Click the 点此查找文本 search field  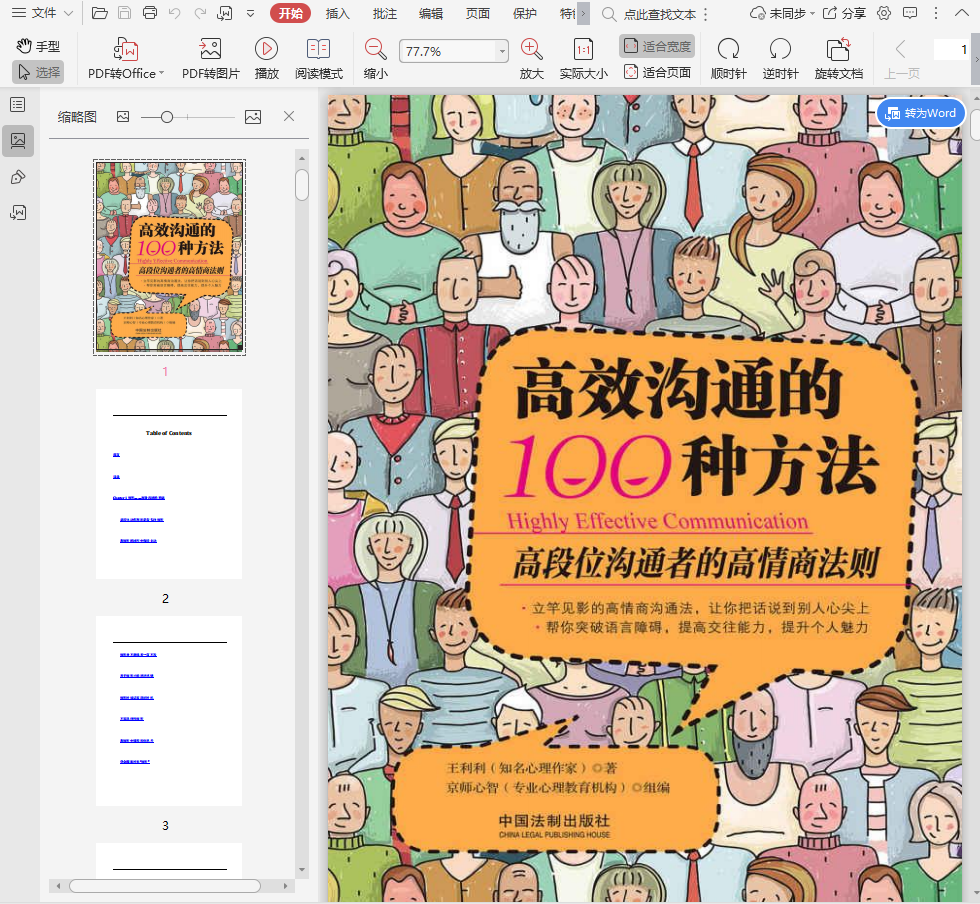pyautogui.click(x=659, y=14)
